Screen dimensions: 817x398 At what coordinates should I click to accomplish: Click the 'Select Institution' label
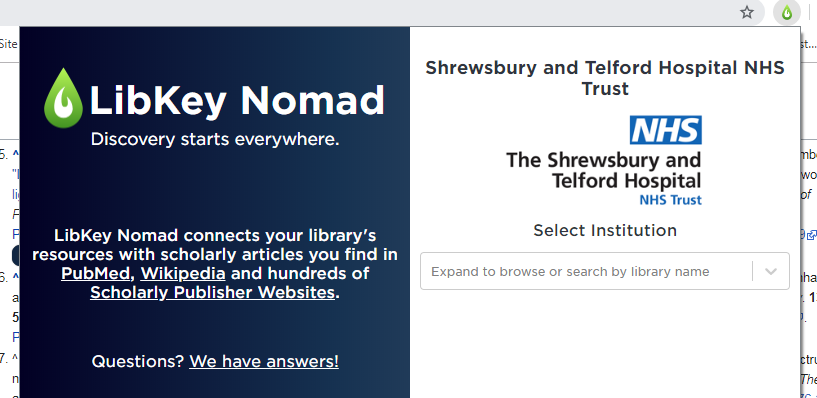point(605,230)
